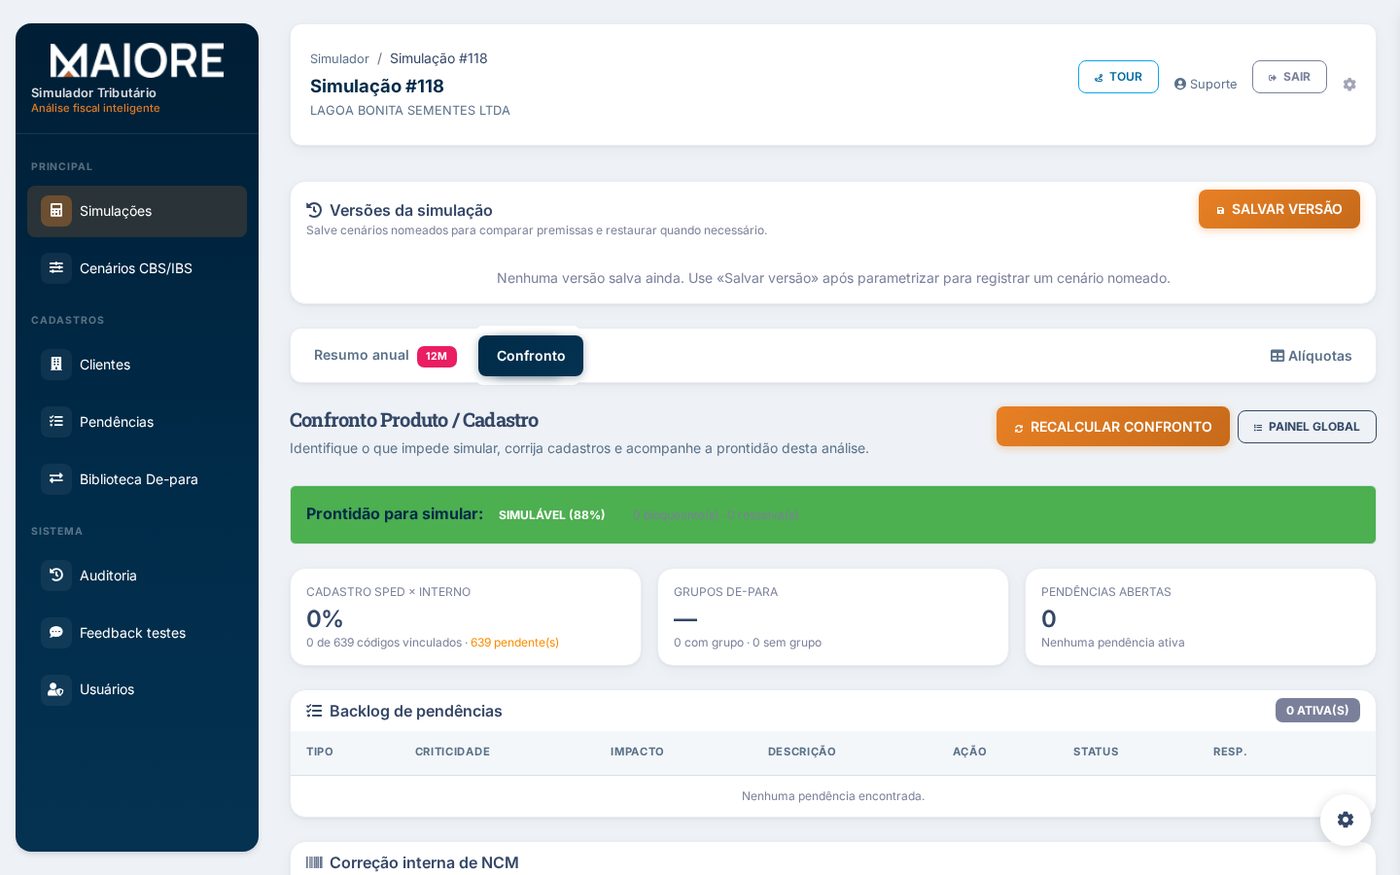Viewport: 1400px width, 875px height.
Task: Select the Pendências checklist icon
Action: (56, 422)
